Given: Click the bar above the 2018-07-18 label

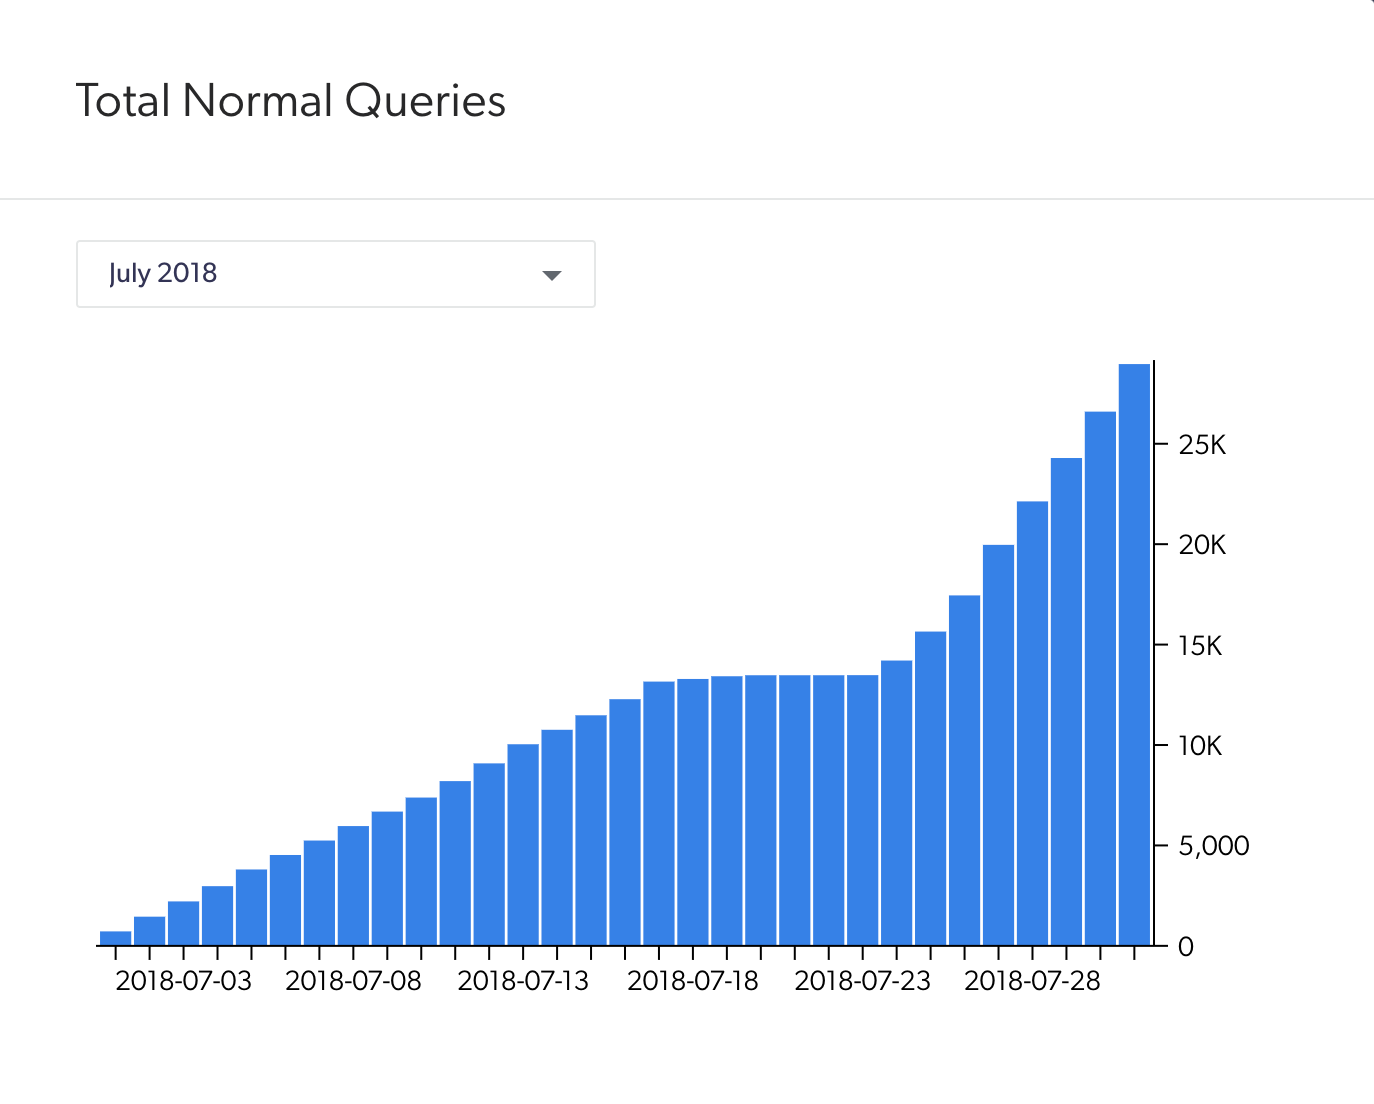Looking at the screenshot, I should point(693,812).
